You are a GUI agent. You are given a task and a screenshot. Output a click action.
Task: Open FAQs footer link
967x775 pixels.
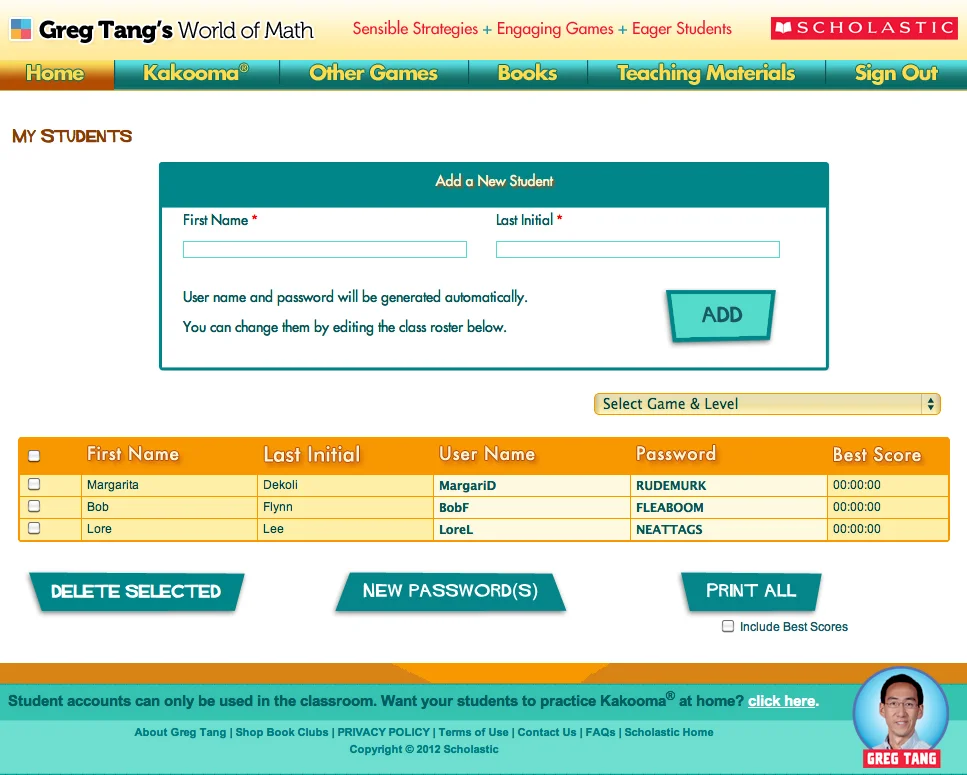click(x=600, y=732)
